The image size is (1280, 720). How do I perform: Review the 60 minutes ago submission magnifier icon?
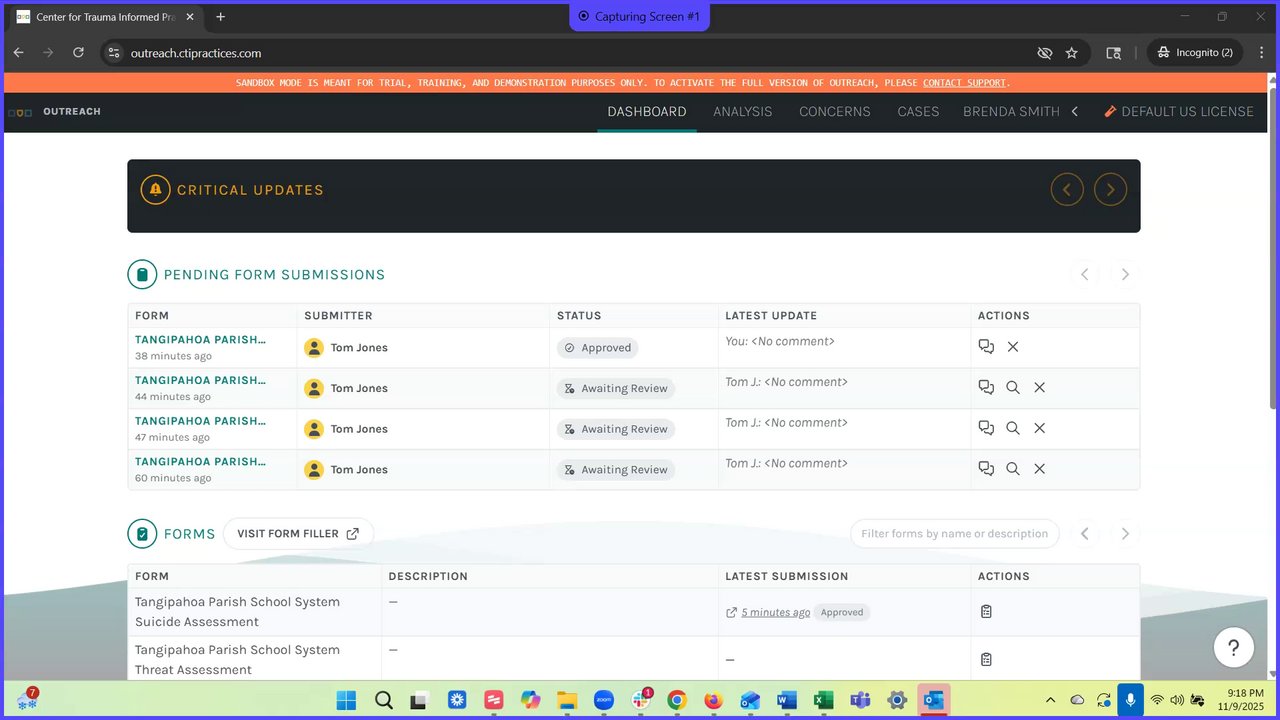click(x=1013, y=469)
